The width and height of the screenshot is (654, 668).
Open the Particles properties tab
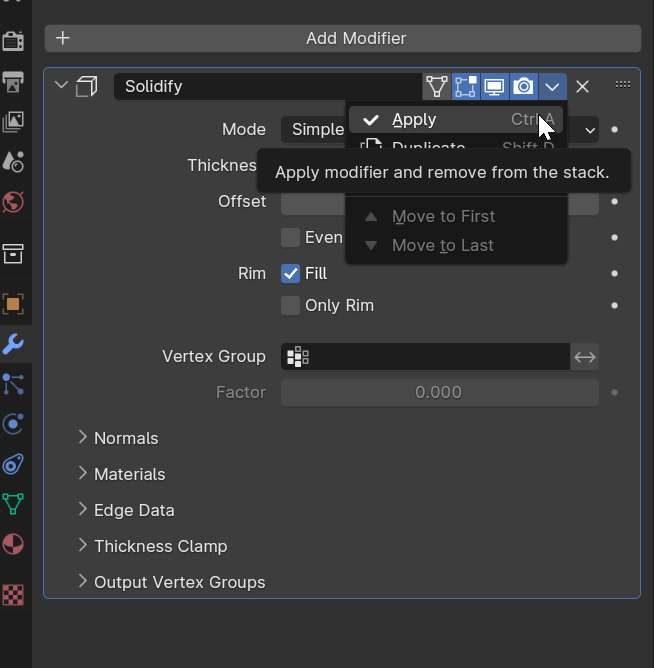pyautogui.click(x=13, y=384)
